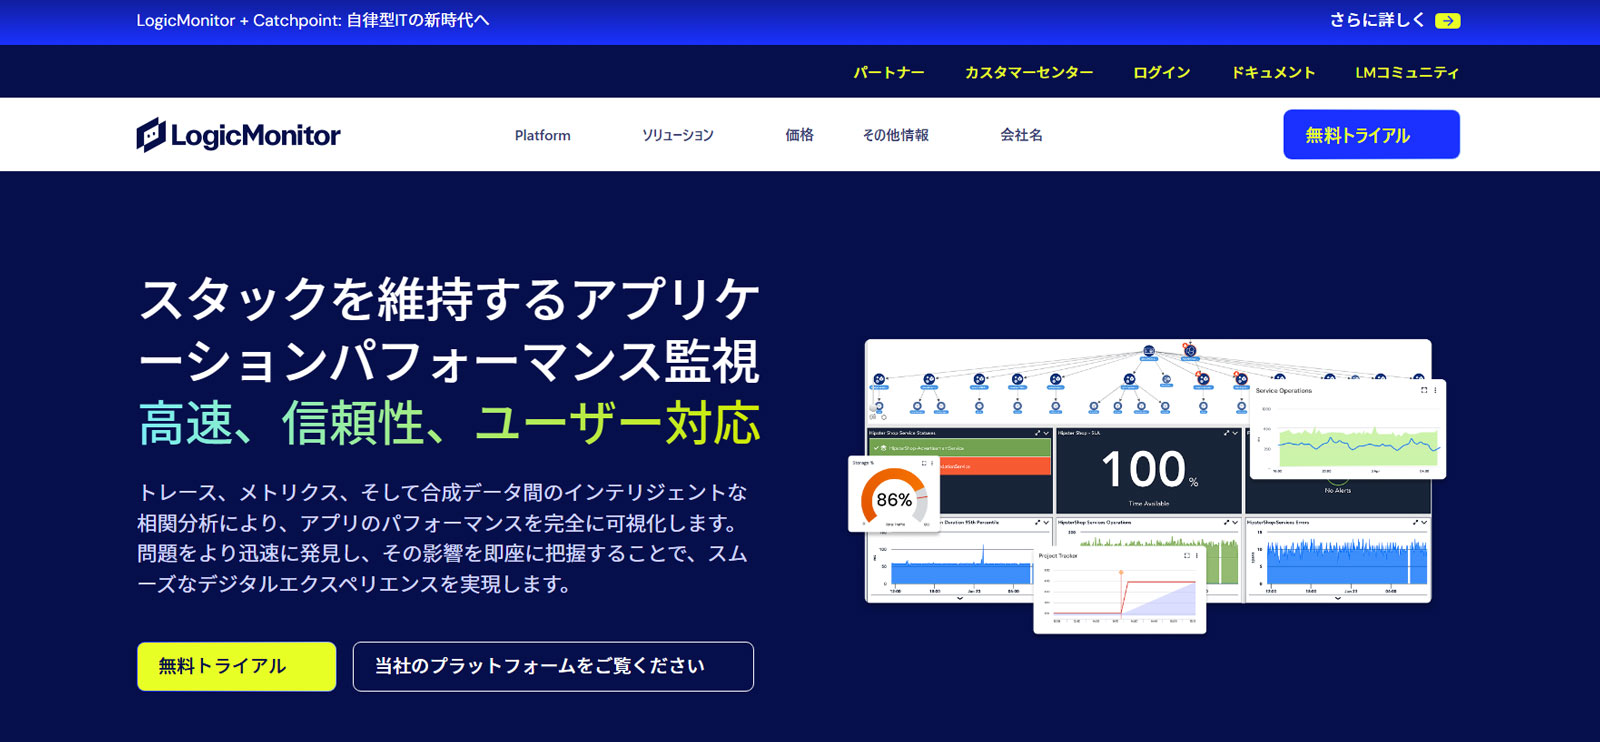Click the yellow arrow icon in top banner
Viewport: 1600px width, 742px height.
1447,21
